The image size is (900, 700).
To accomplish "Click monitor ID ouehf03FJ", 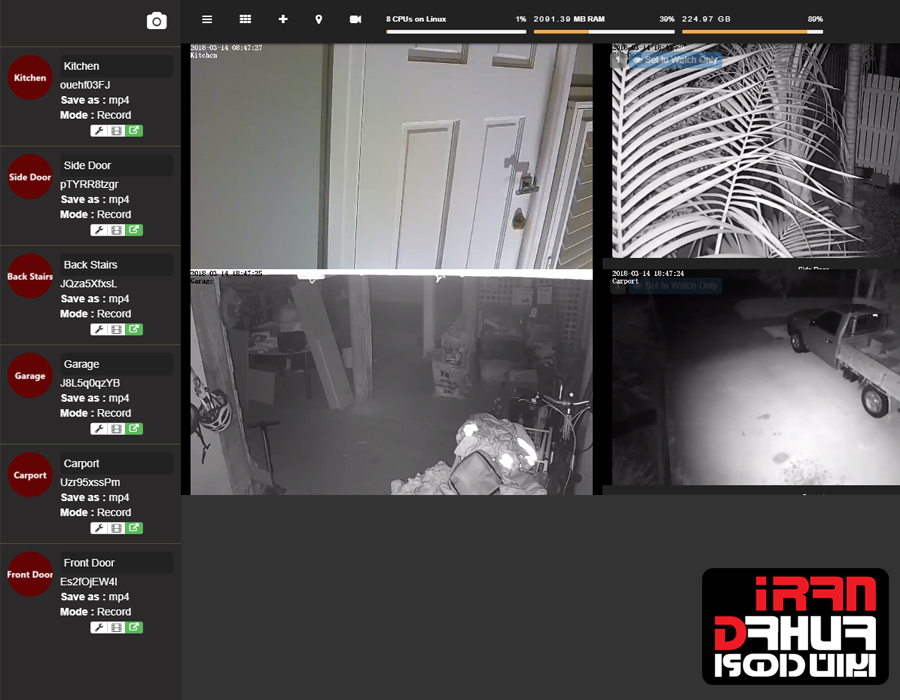I will click(x=85, y=85).
